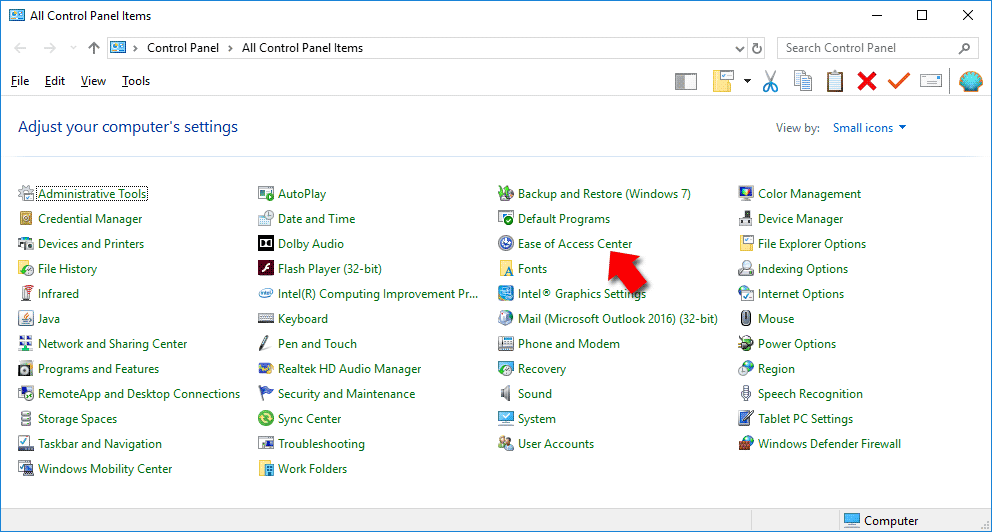Open the folder options dropdown arrow
The width and height of the screenshot is (992, 532).
click(x=747, y=81)
